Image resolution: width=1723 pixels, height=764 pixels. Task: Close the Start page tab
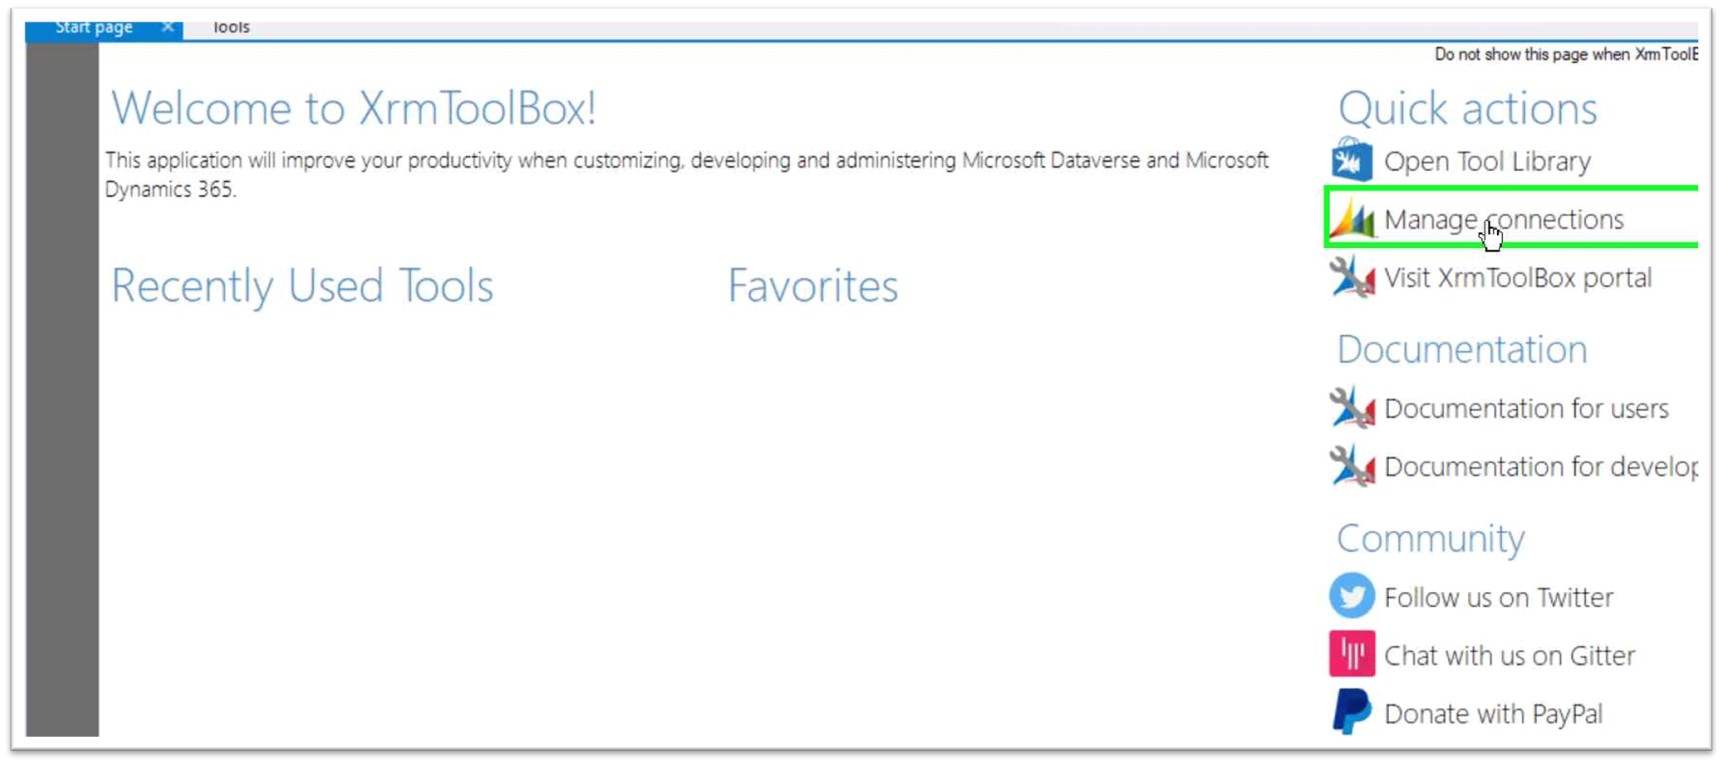[167, 28]
